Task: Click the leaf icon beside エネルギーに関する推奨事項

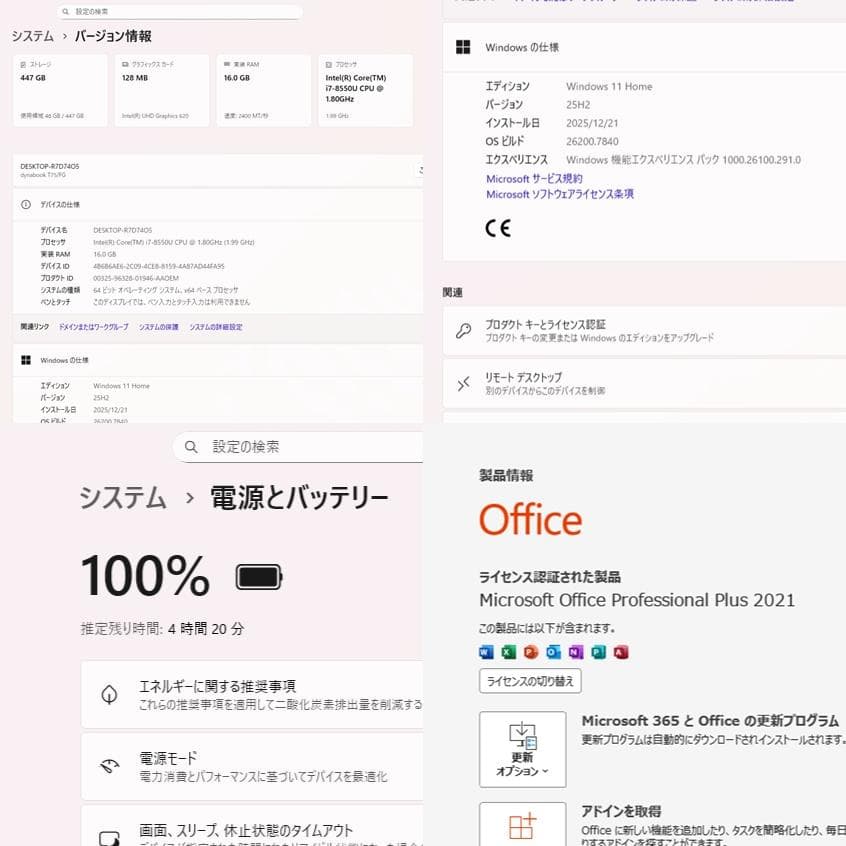Action: [x=110, y=694]
